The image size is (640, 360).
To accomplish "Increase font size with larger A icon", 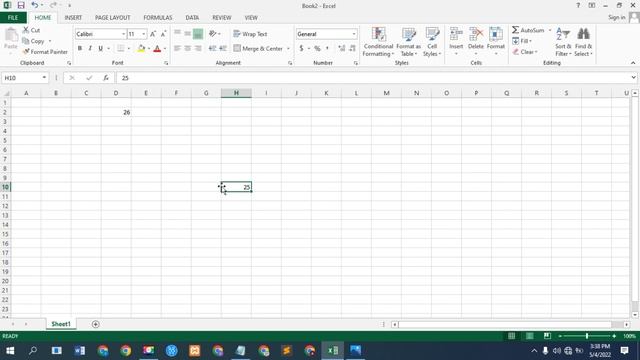I will pyautogui.click(x=153, y=34).
